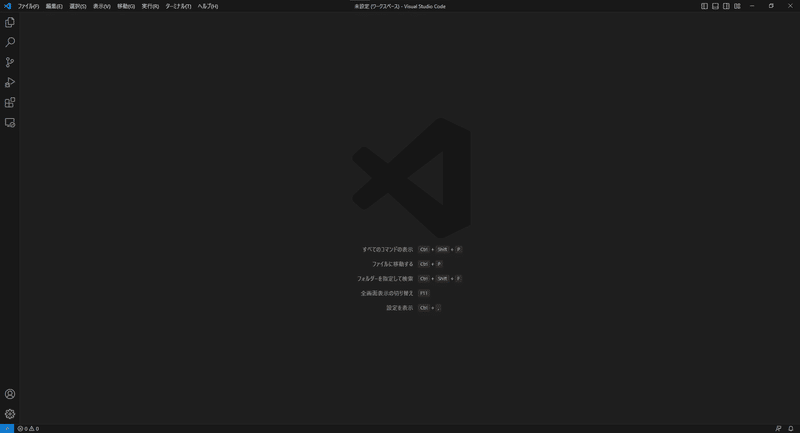Image resolution: width=800 pixels, height=433 pixels.
Task: Restore down the Visual Studio Code window
Action: [771, 6]
